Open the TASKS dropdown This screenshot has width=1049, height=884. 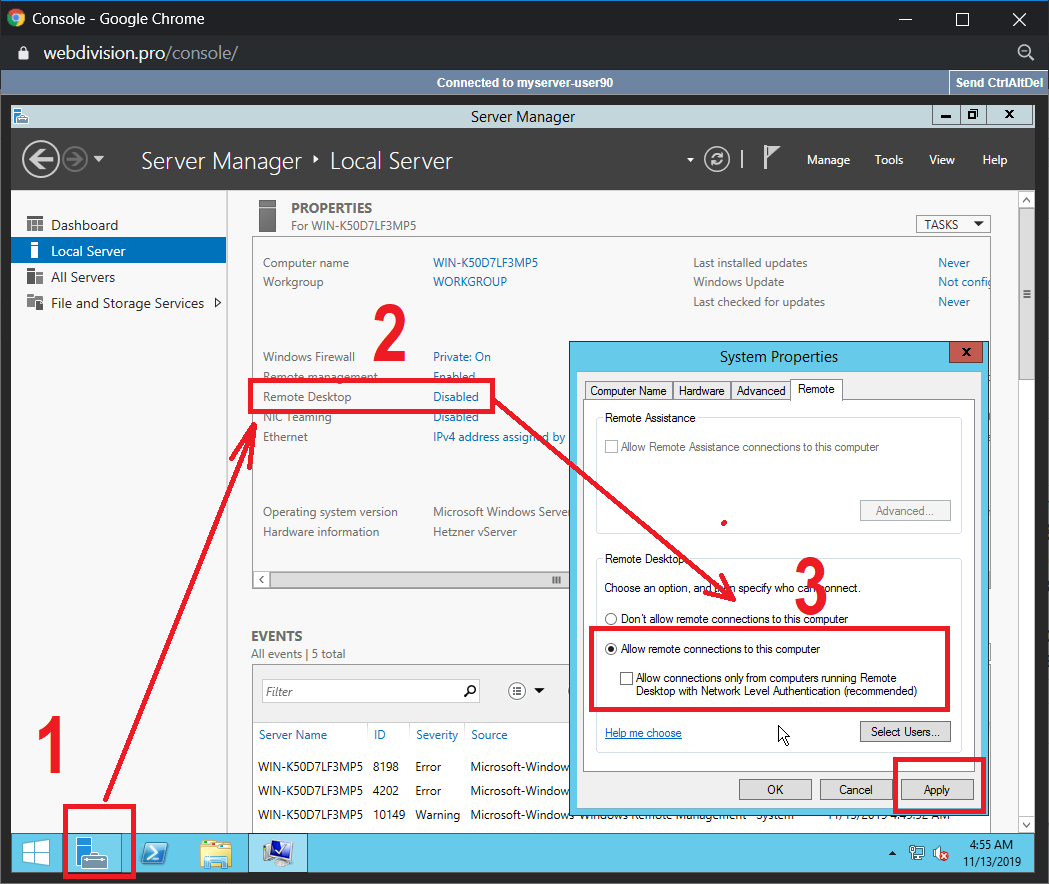tap(952, 224)
